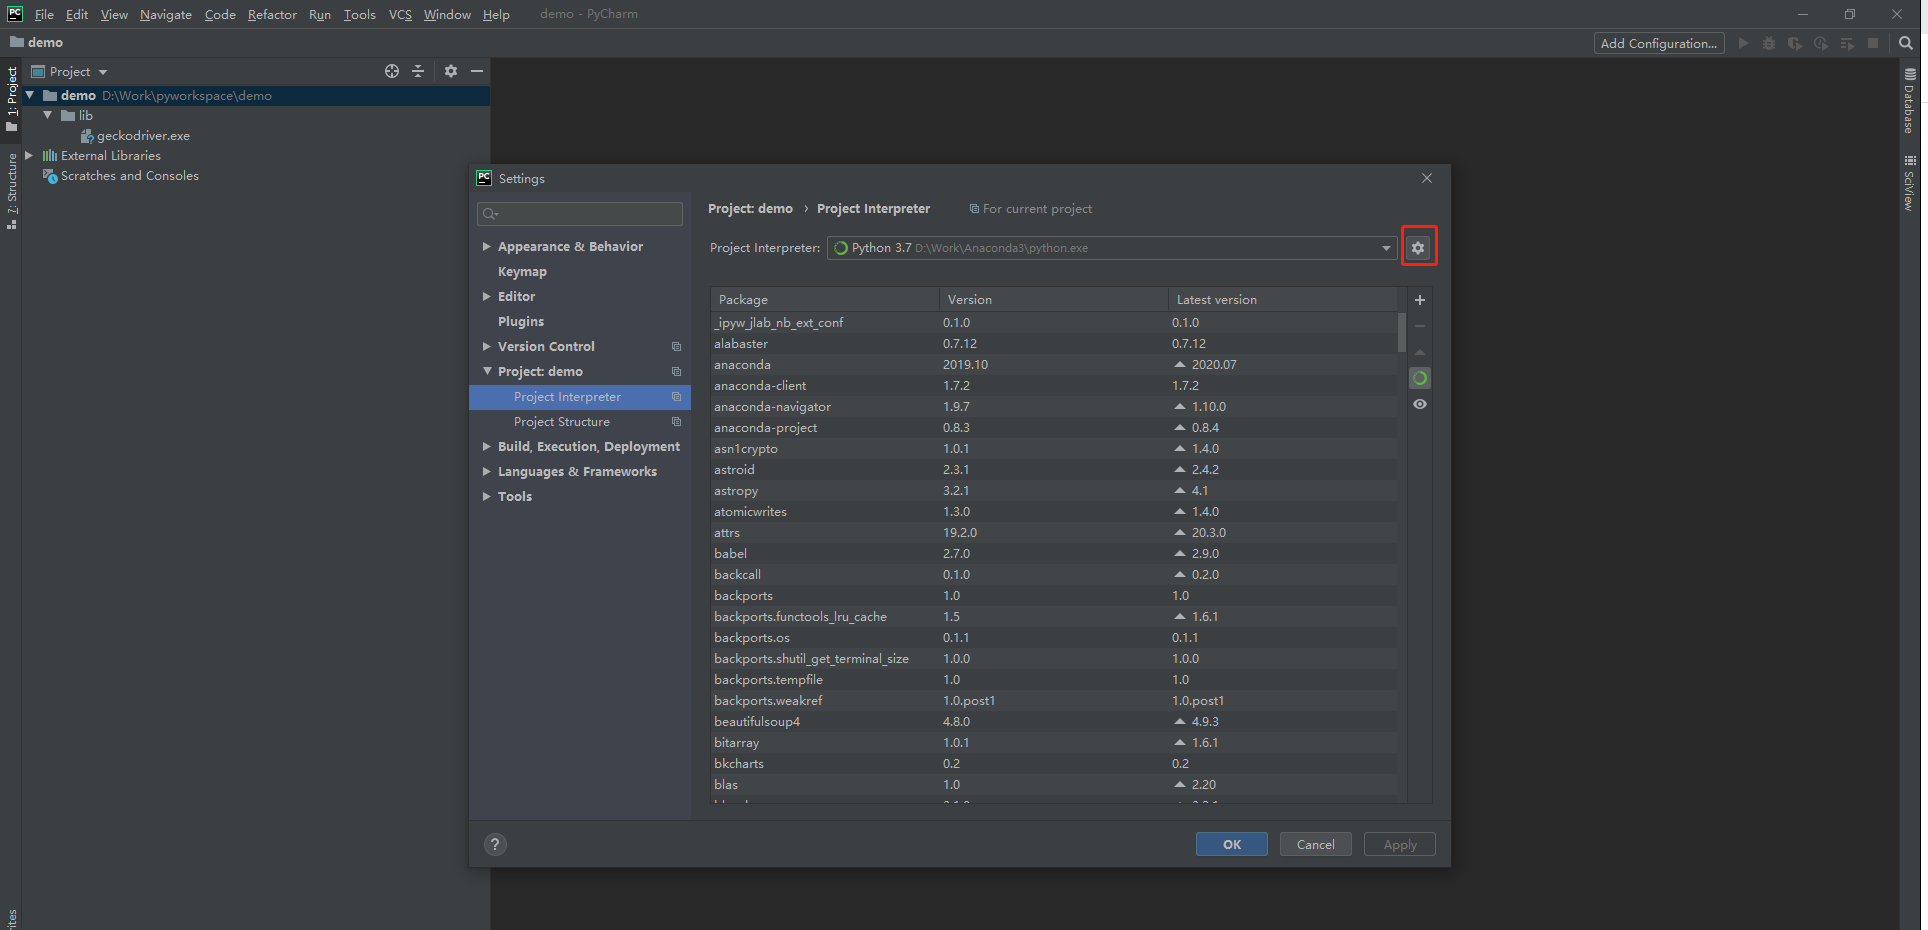Expand the Tools settings section
The image size is (1928, 930).
[x=486, y=496]
